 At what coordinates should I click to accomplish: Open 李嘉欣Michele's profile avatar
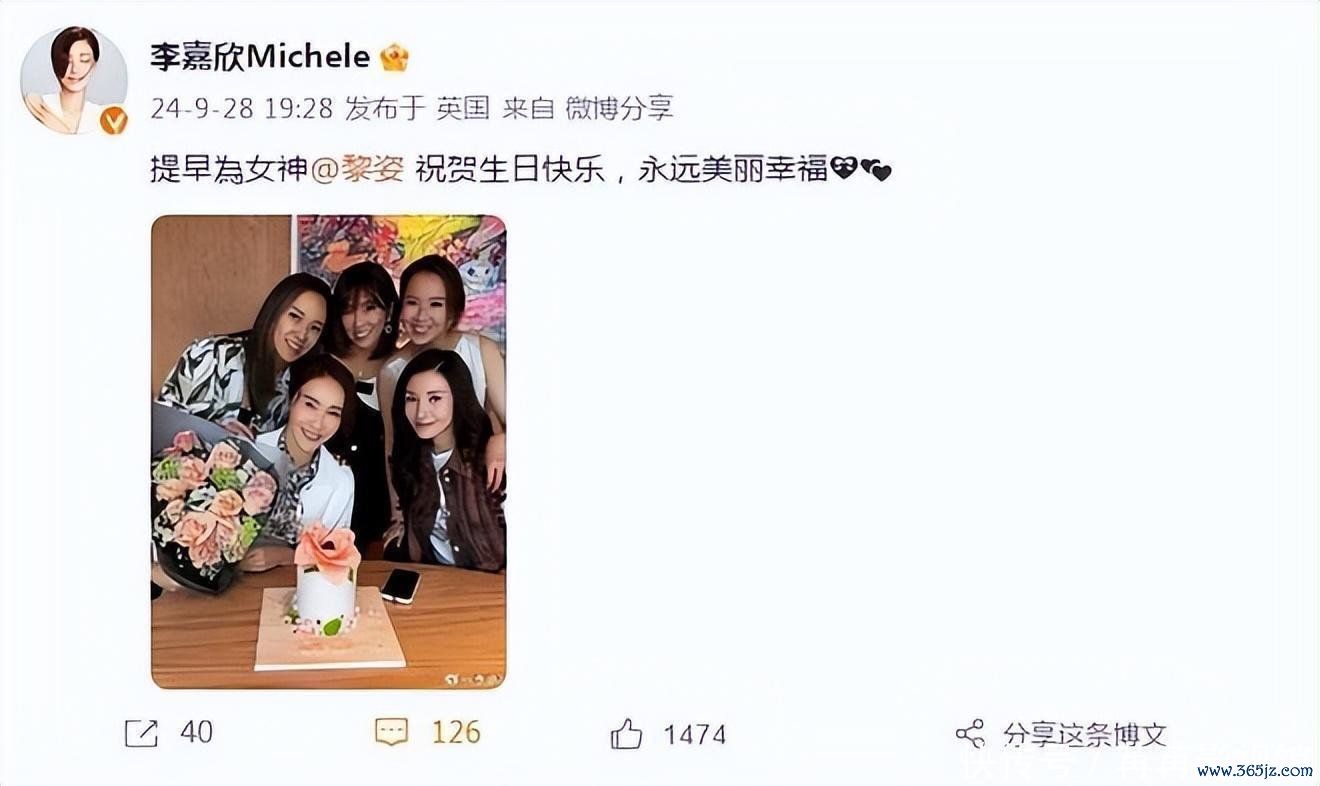point(74,81)
